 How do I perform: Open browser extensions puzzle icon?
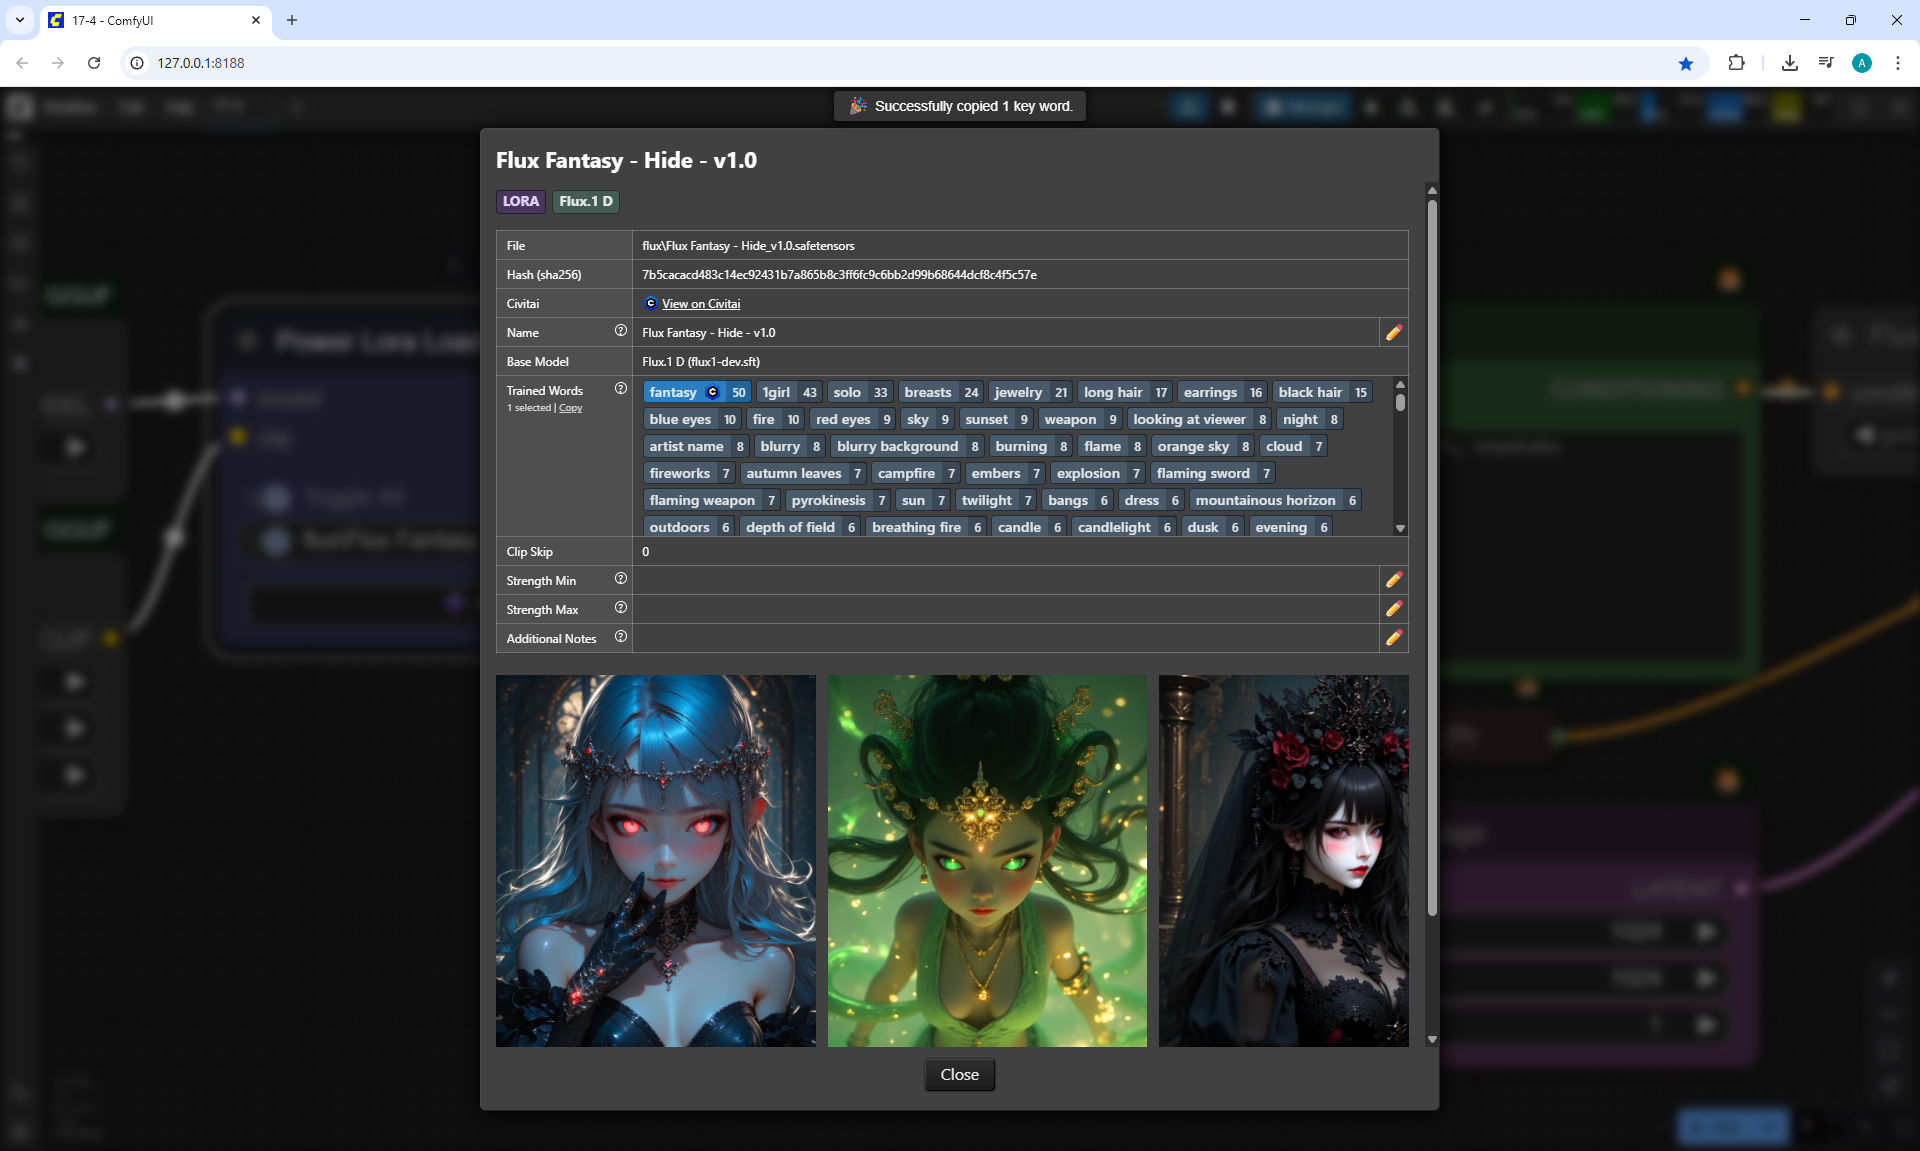(x=1736, y=63)
